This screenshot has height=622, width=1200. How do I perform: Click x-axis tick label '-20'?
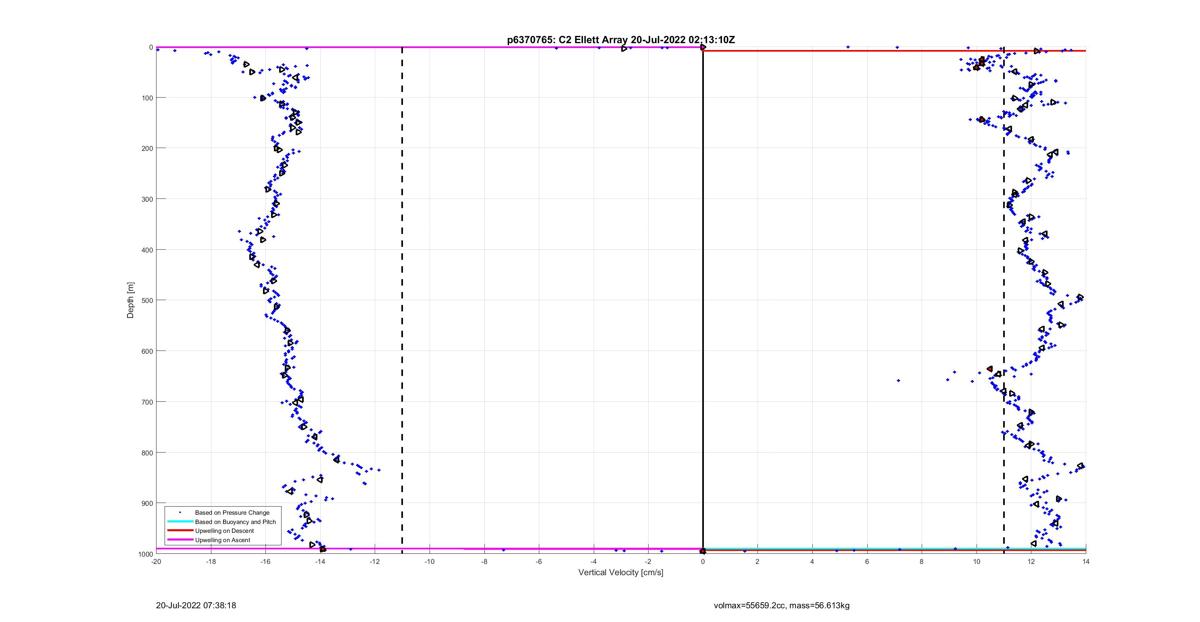point(156,562)
